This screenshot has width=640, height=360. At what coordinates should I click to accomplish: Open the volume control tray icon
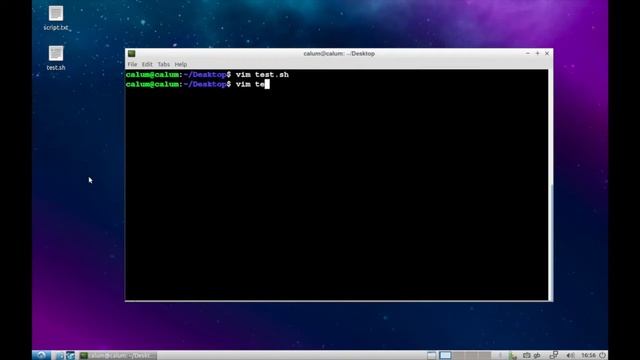570,356
